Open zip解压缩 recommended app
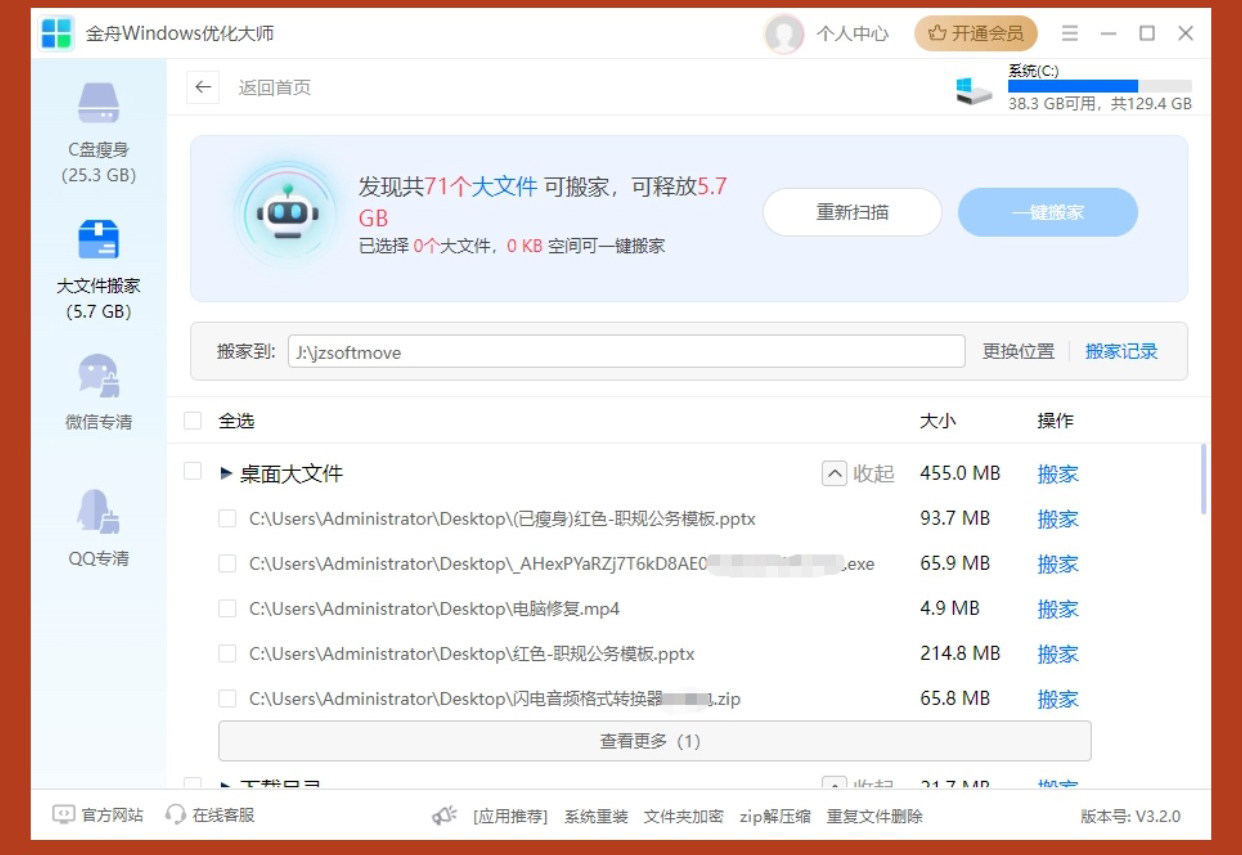The image size is (1242, 855). point(775,816)
